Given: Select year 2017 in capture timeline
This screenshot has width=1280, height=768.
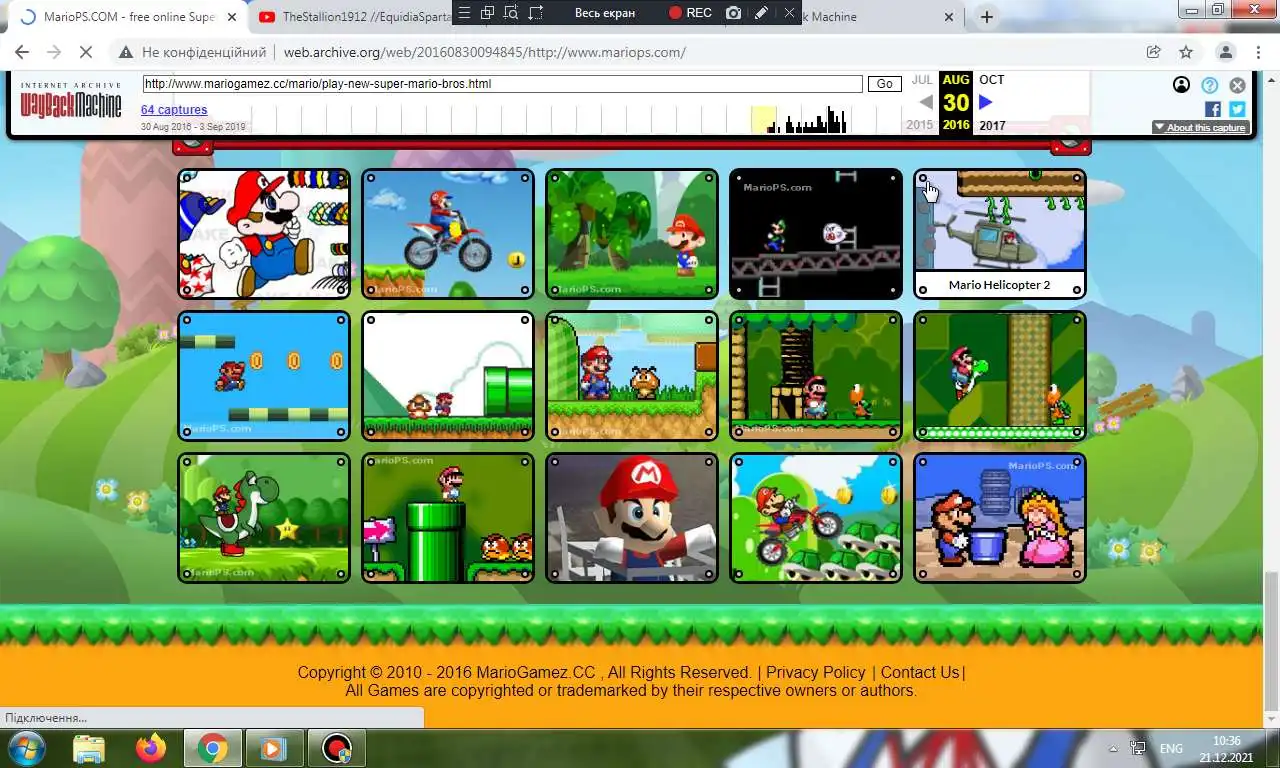Looking at the screenshot, I should tap(992, 125).
